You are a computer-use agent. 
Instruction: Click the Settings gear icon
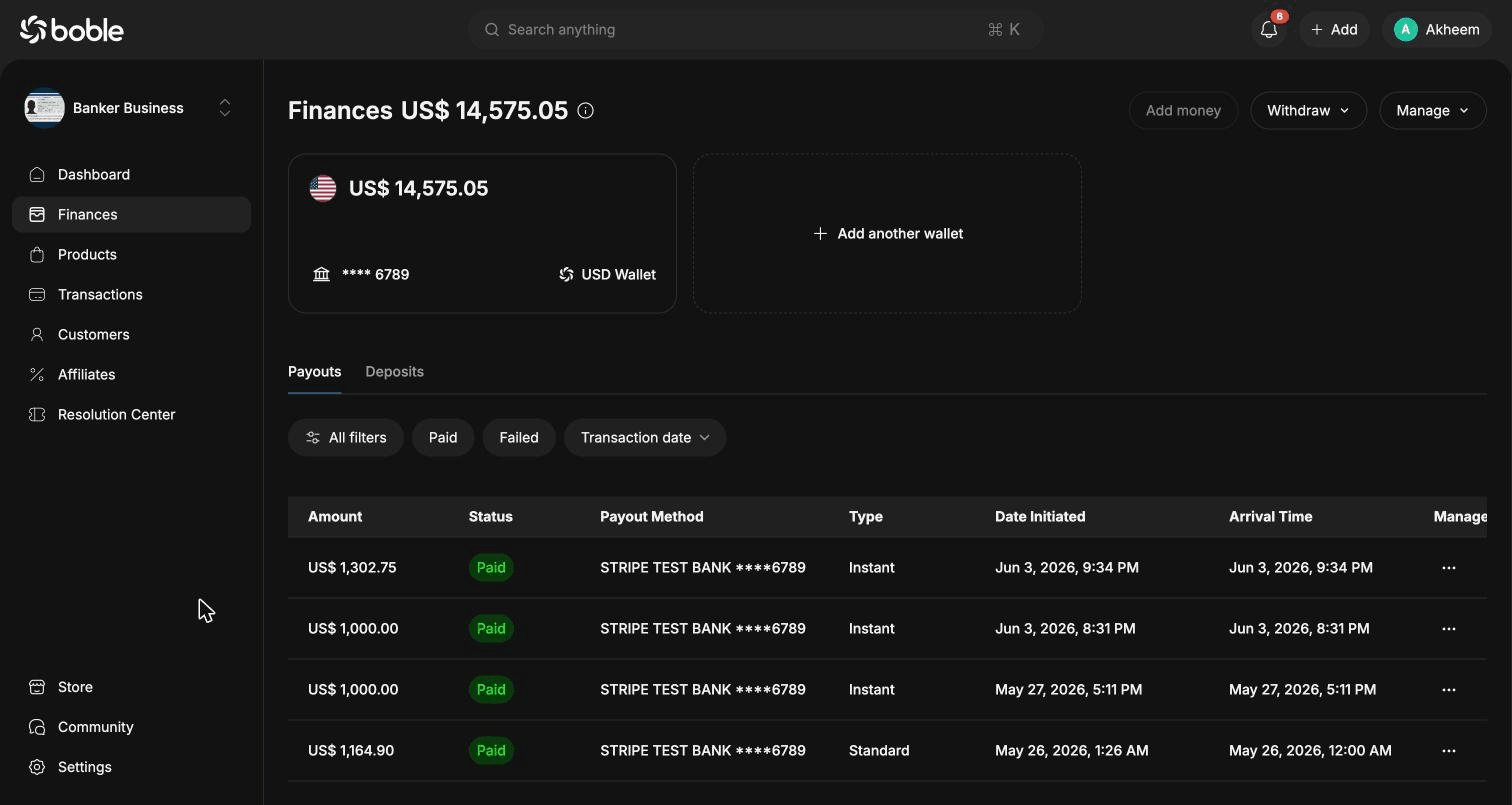(37, 767)
